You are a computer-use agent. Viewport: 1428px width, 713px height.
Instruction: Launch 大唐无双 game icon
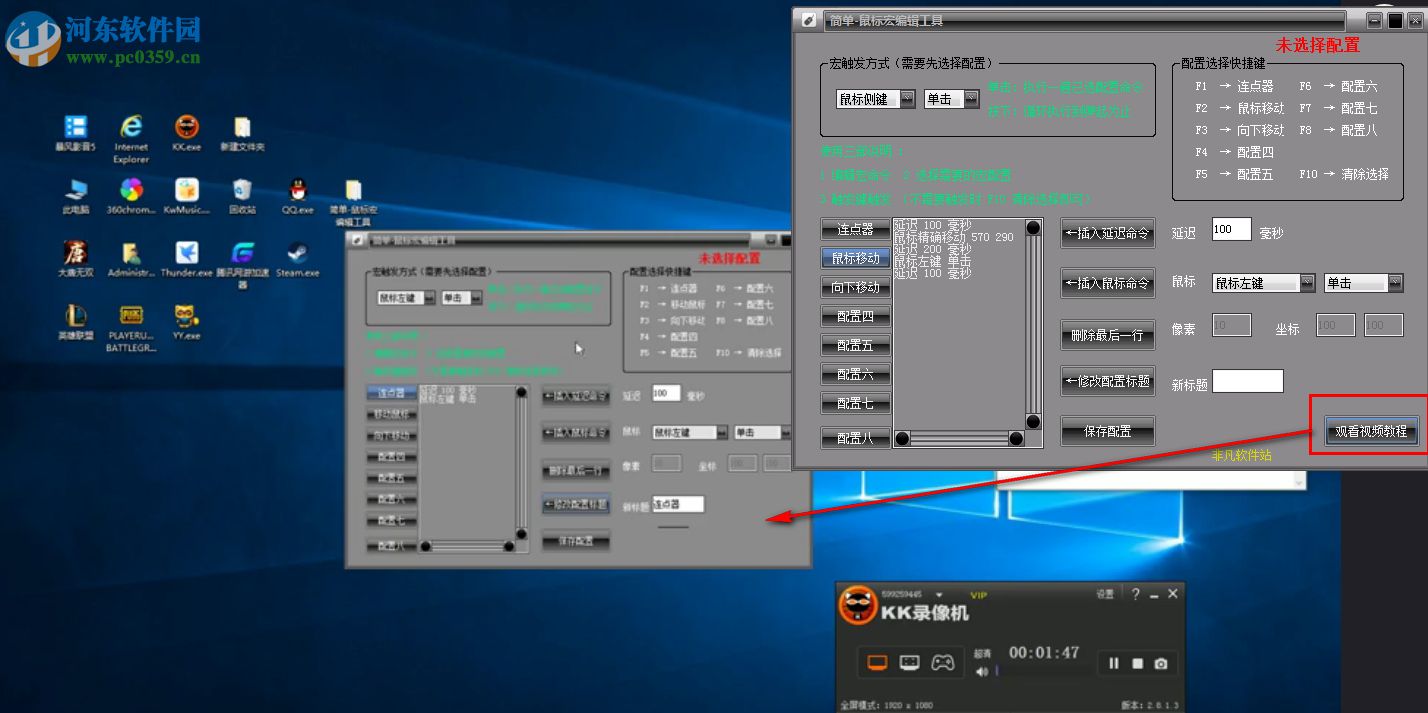[76, 259]
